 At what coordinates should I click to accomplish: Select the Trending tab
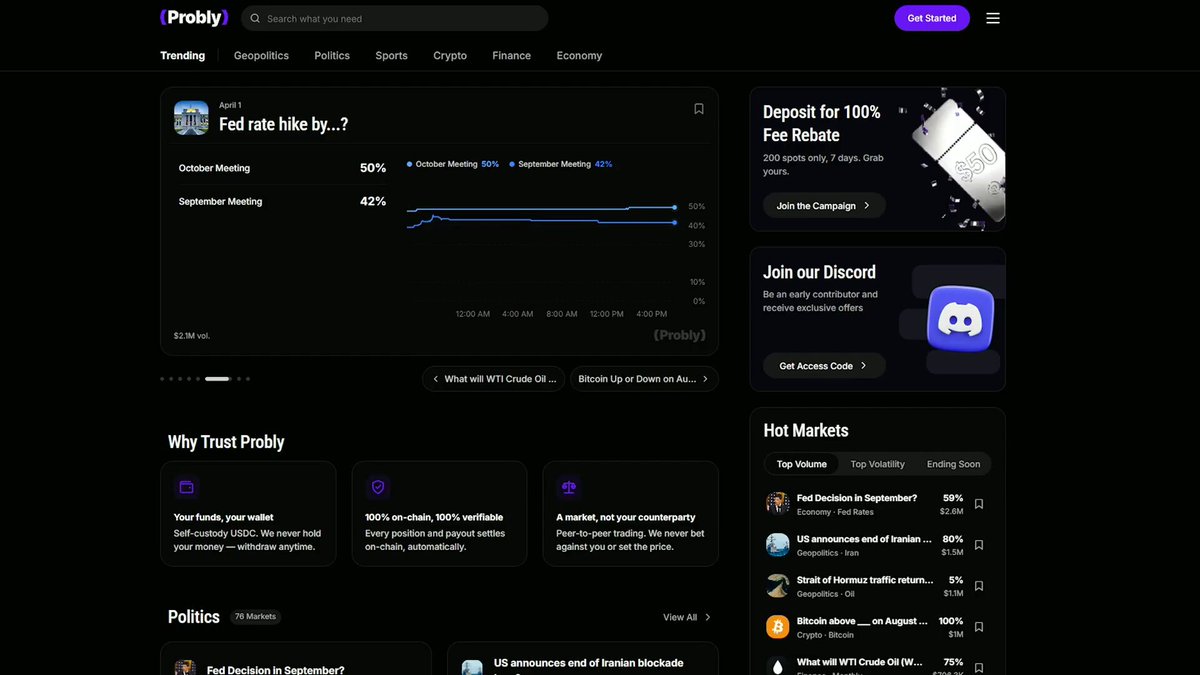183,56
